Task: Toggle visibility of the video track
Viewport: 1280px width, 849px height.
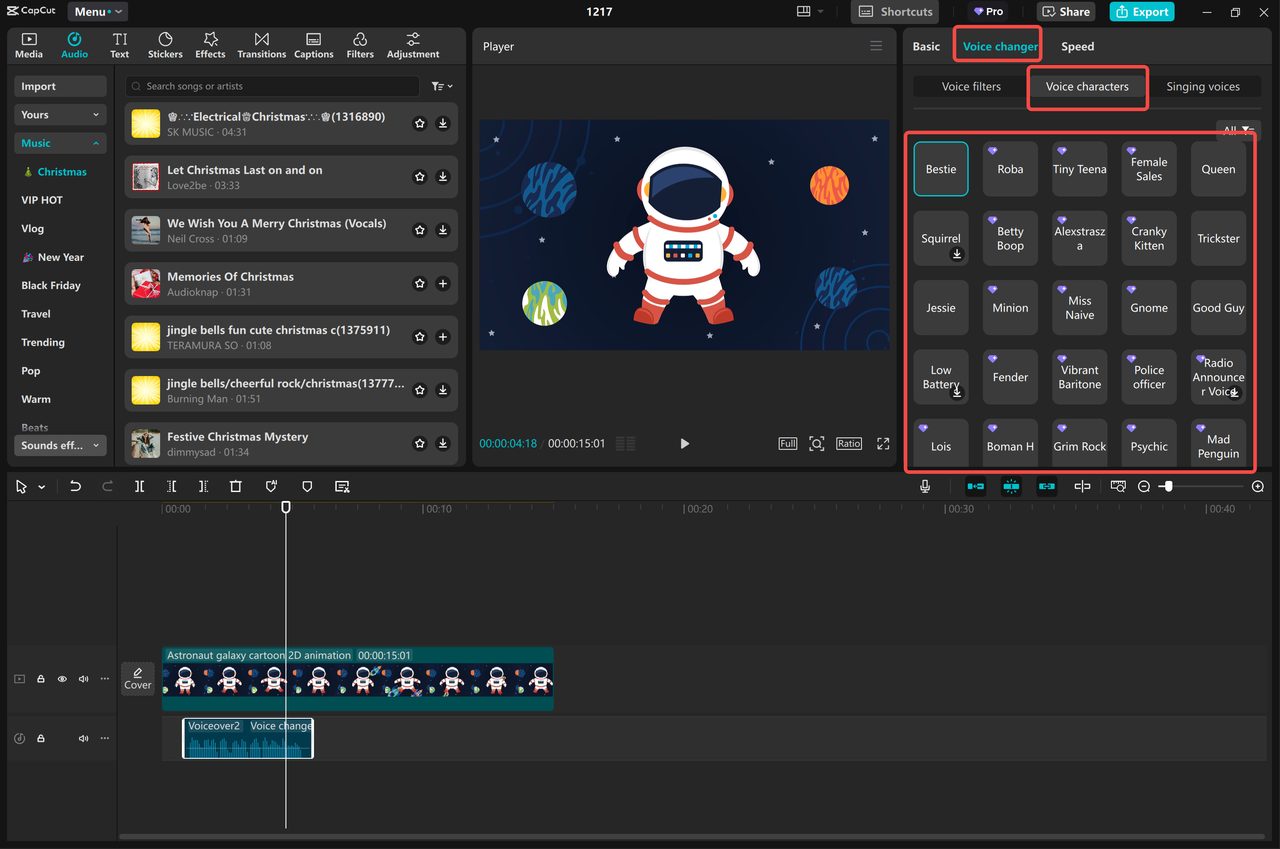Action: (61, 678)
